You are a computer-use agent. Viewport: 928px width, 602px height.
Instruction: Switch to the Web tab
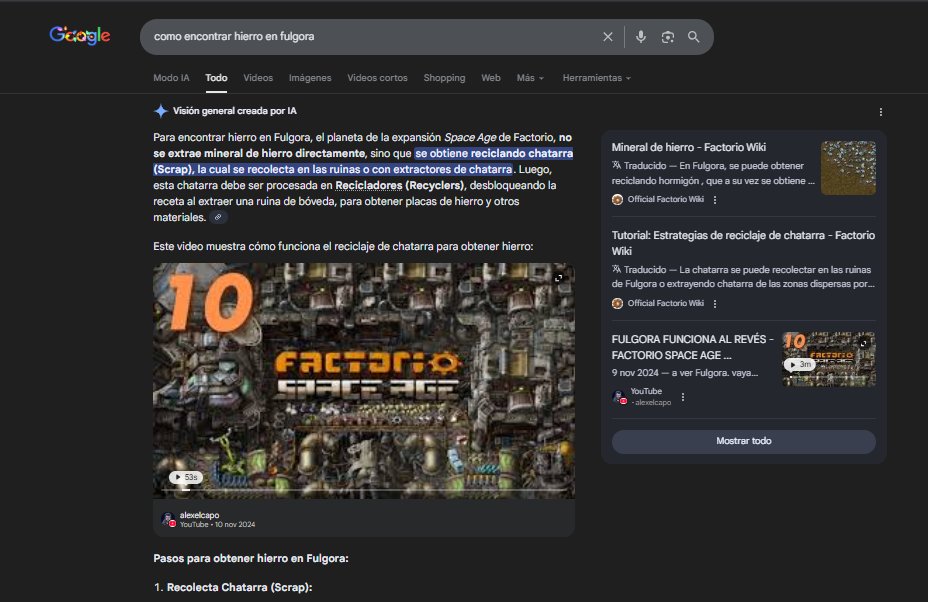[491, 78]
